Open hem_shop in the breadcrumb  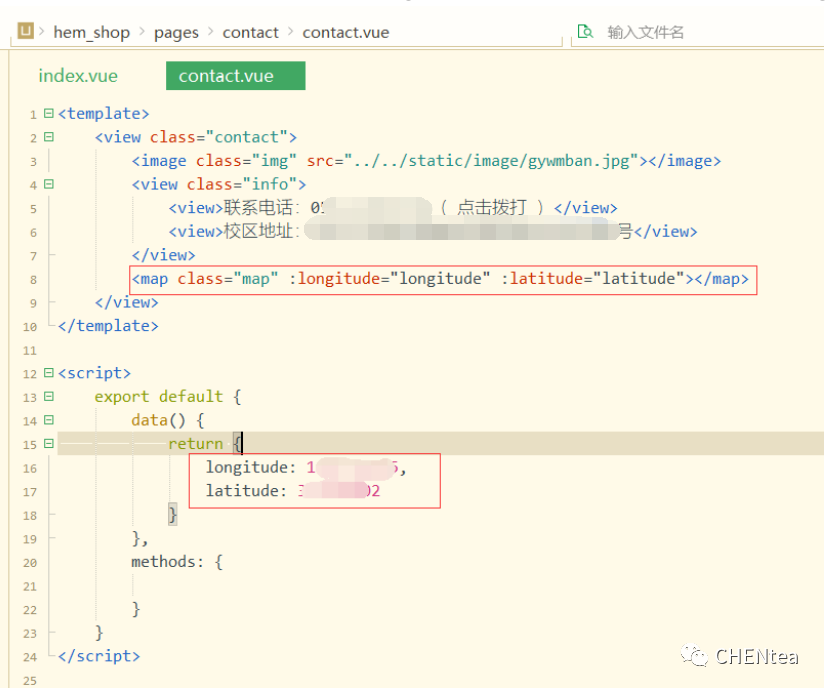coord(92,33)
